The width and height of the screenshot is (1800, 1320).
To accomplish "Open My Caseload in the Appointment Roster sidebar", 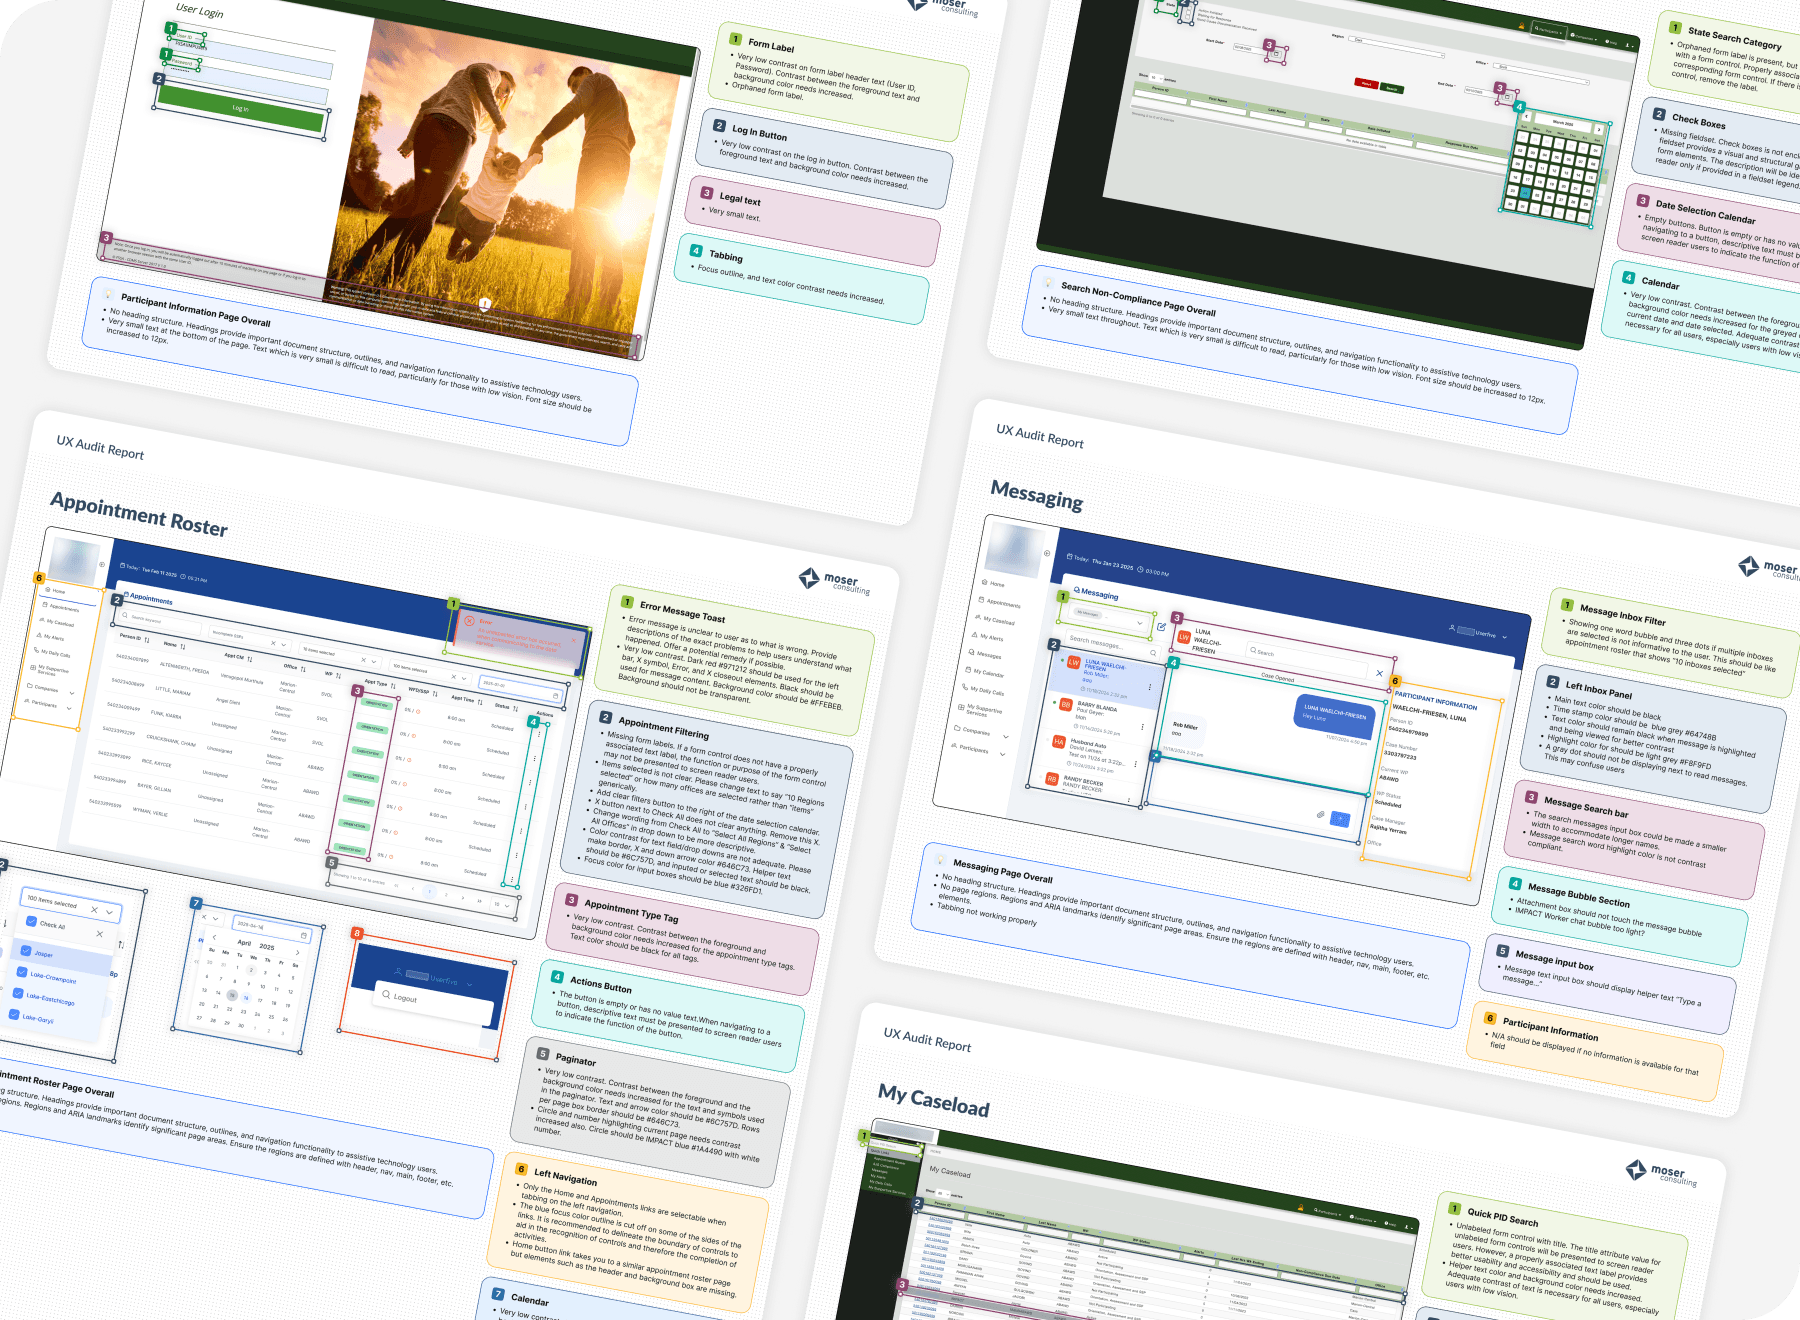I will click(x=58, y=622).
